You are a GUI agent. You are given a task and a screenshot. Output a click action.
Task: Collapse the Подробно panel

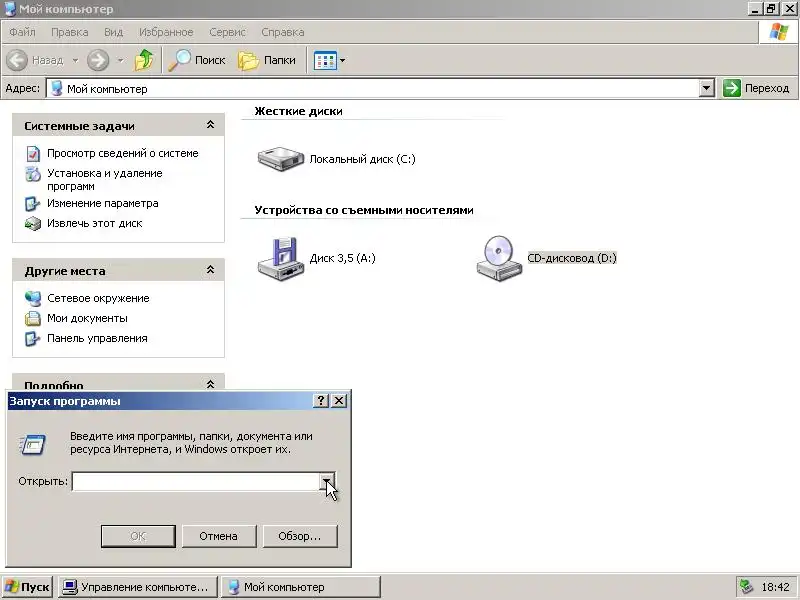210,384
